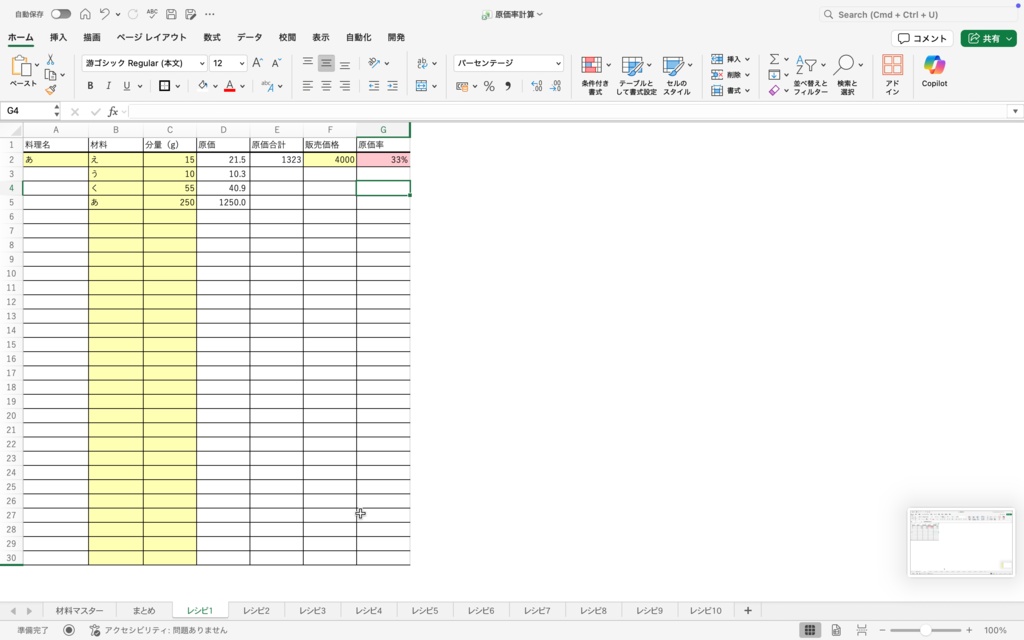Toggle italic formatting

click(x=108, y=86)
